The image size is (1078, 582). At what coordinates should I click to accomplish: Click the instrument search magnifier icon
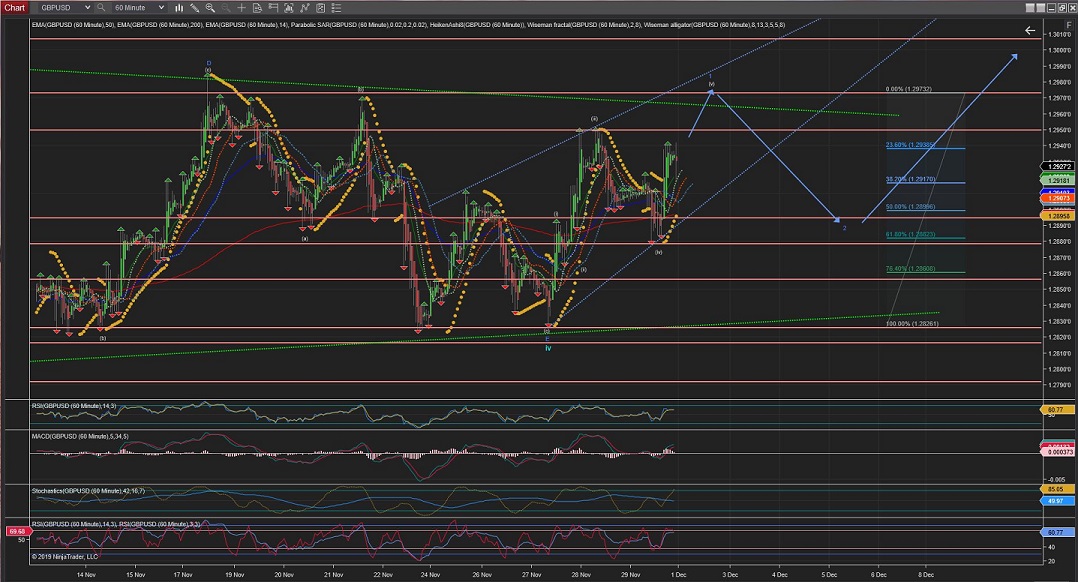pos(101,7)
